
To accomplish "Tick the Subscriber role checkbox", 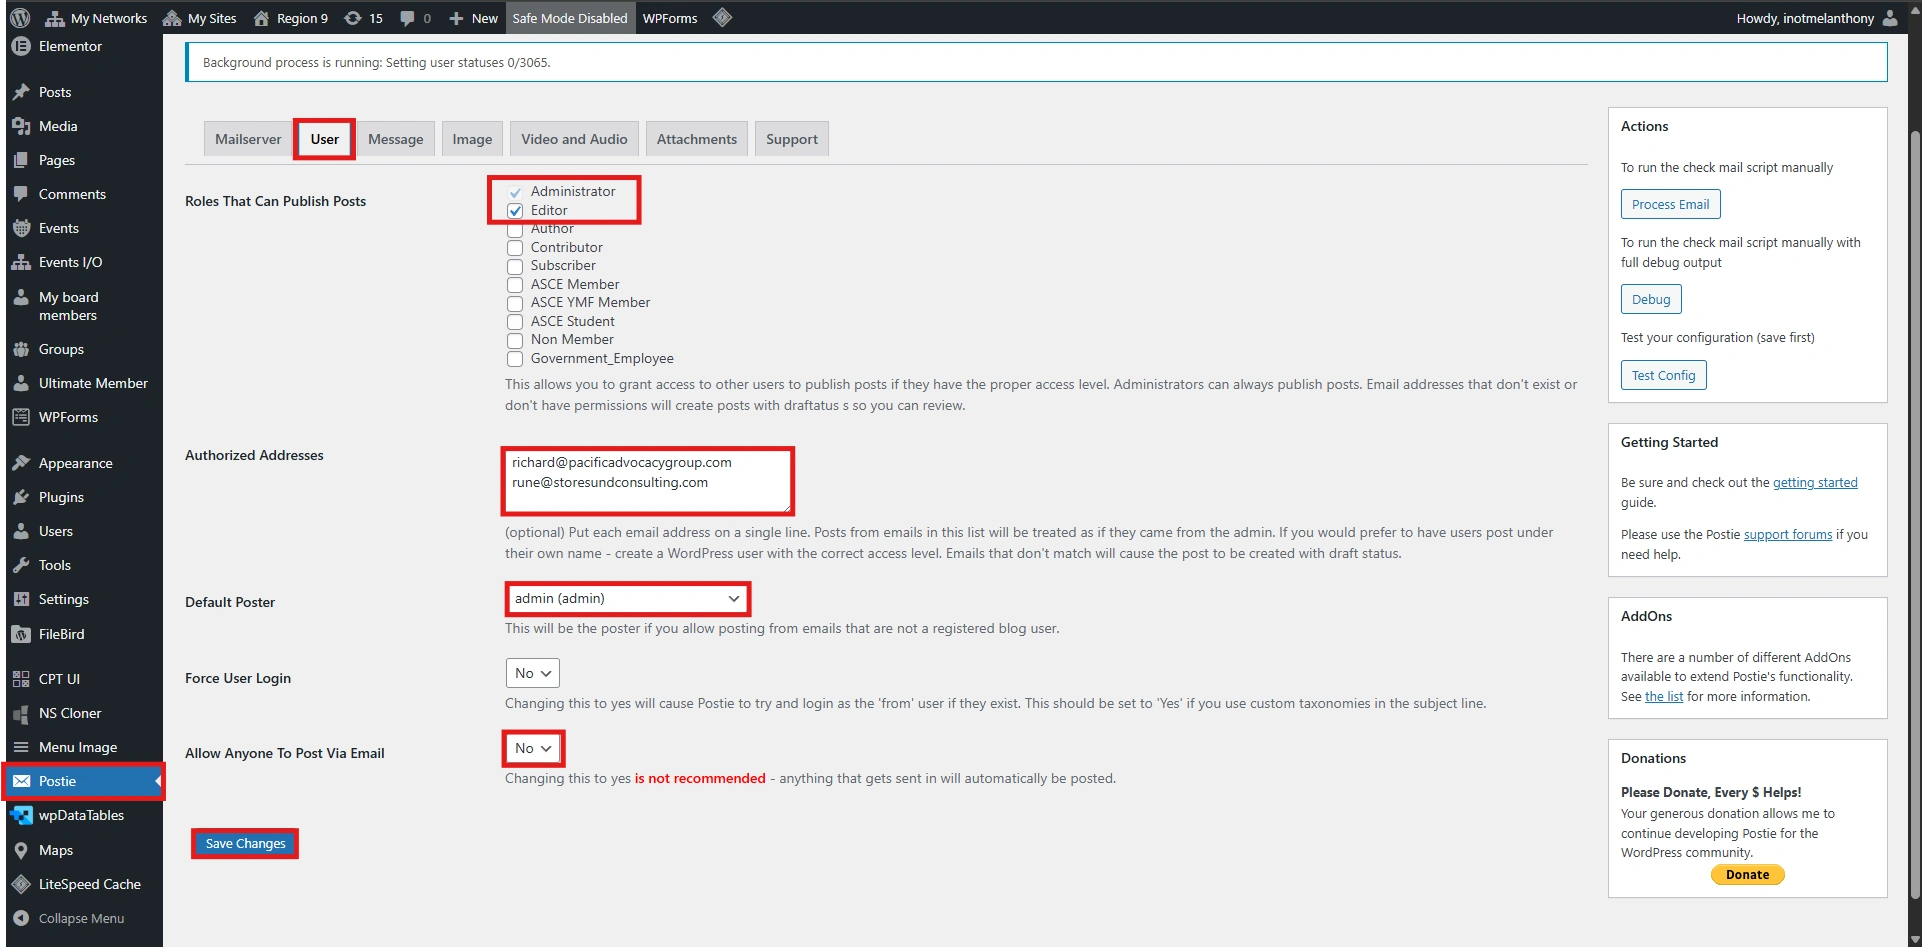I will (x=515, y=266).
